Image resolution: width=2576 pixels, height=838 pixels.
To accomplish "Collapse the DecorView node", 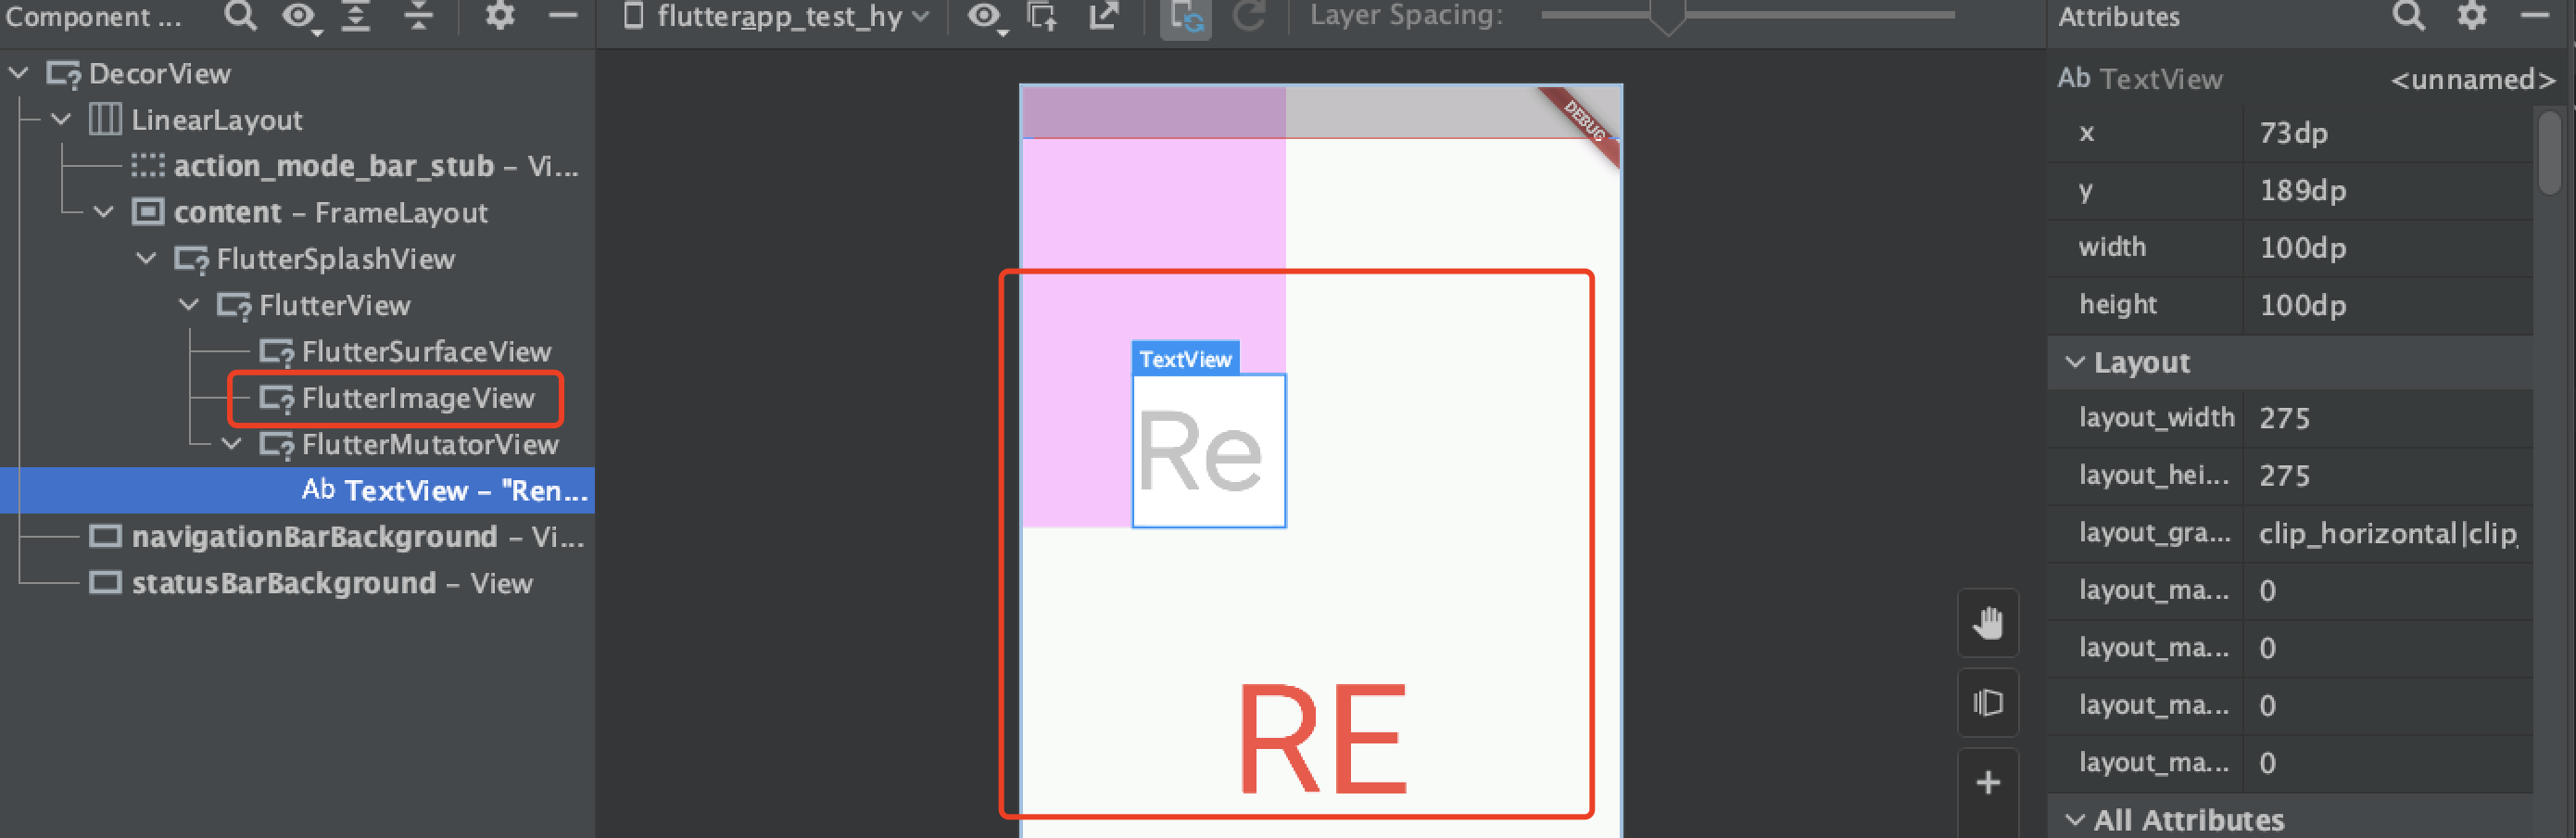I will pyautogui.click(x=18, y=73).
